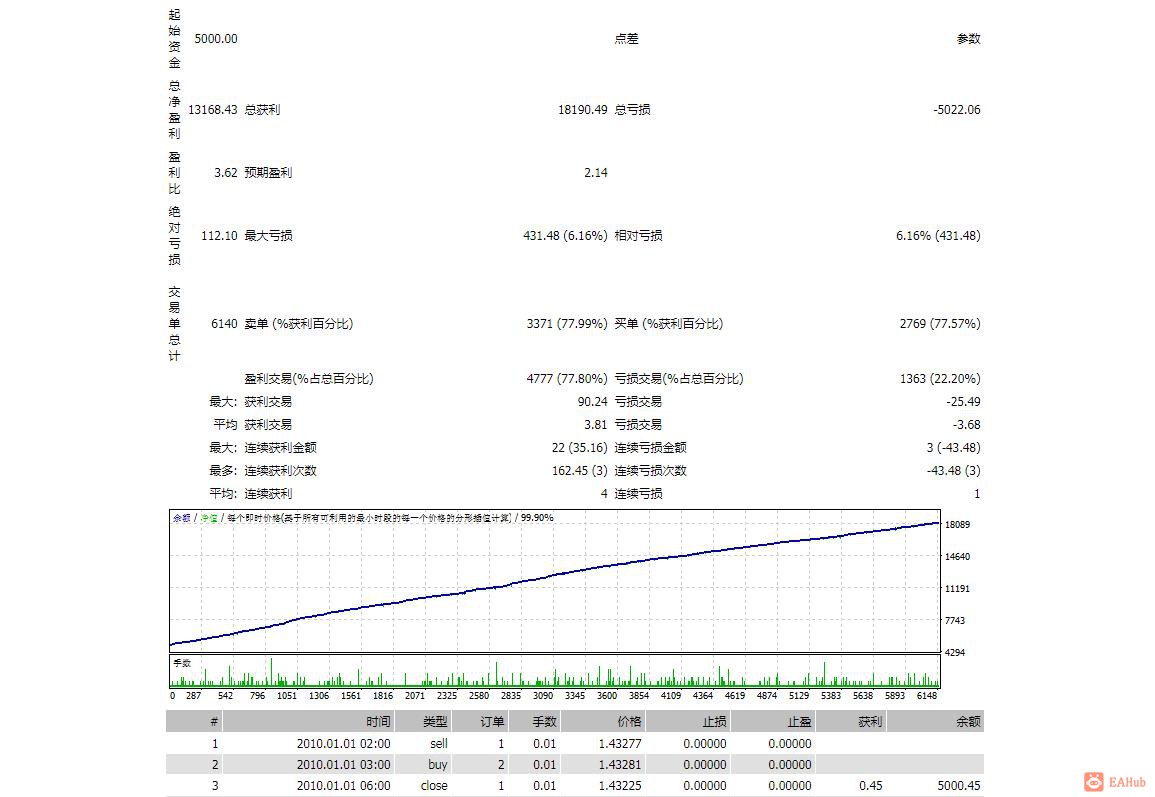Click the EAHub robot icon
Viewport: 1155px width, 797px height.
pos(1093,781)
